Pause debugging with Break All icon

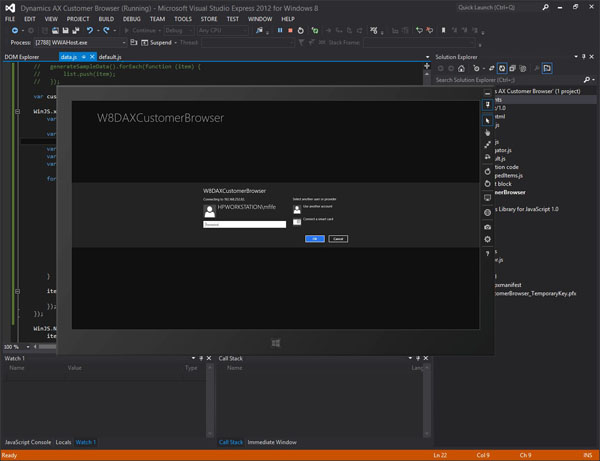coord(280,30)
